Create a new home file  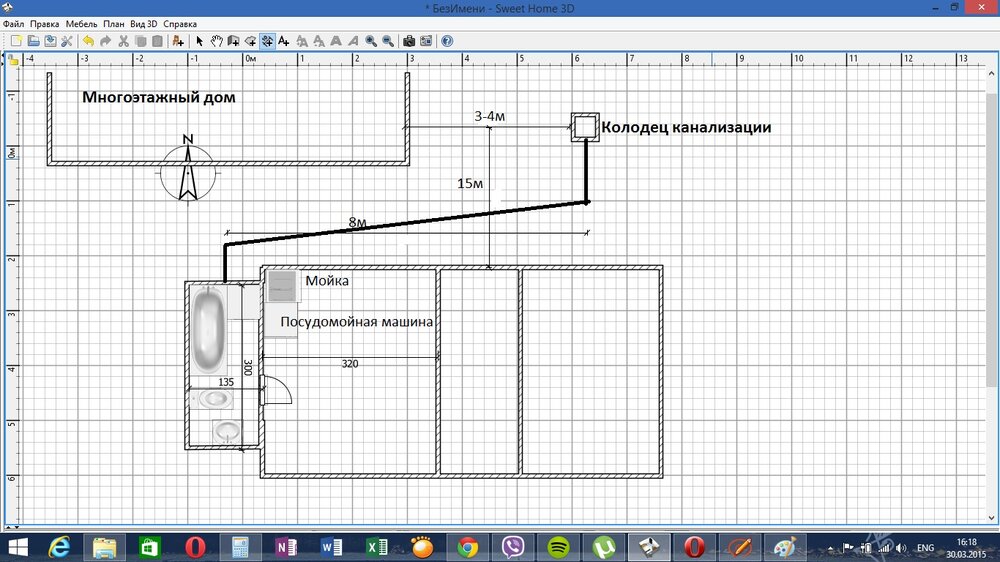point(16,41)
